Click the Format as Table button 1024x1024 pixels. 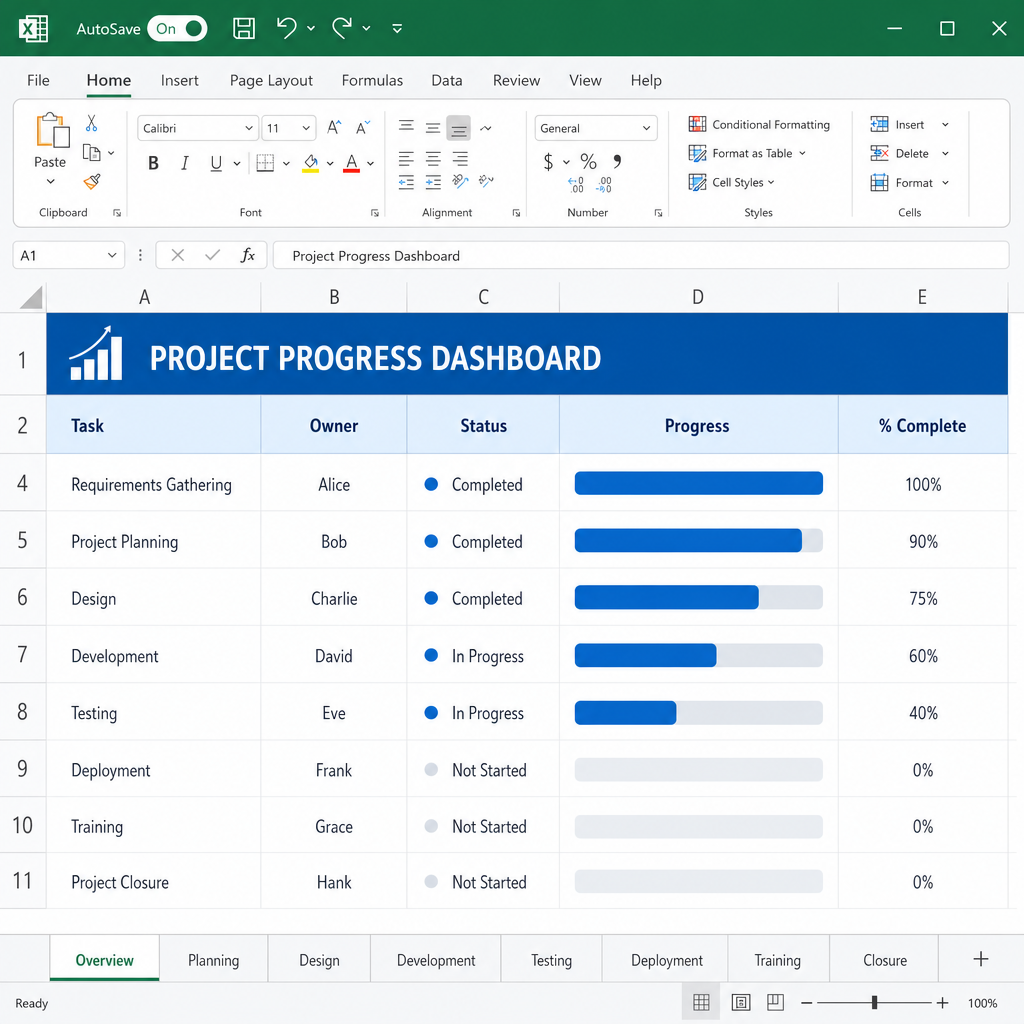click(747, 153)
